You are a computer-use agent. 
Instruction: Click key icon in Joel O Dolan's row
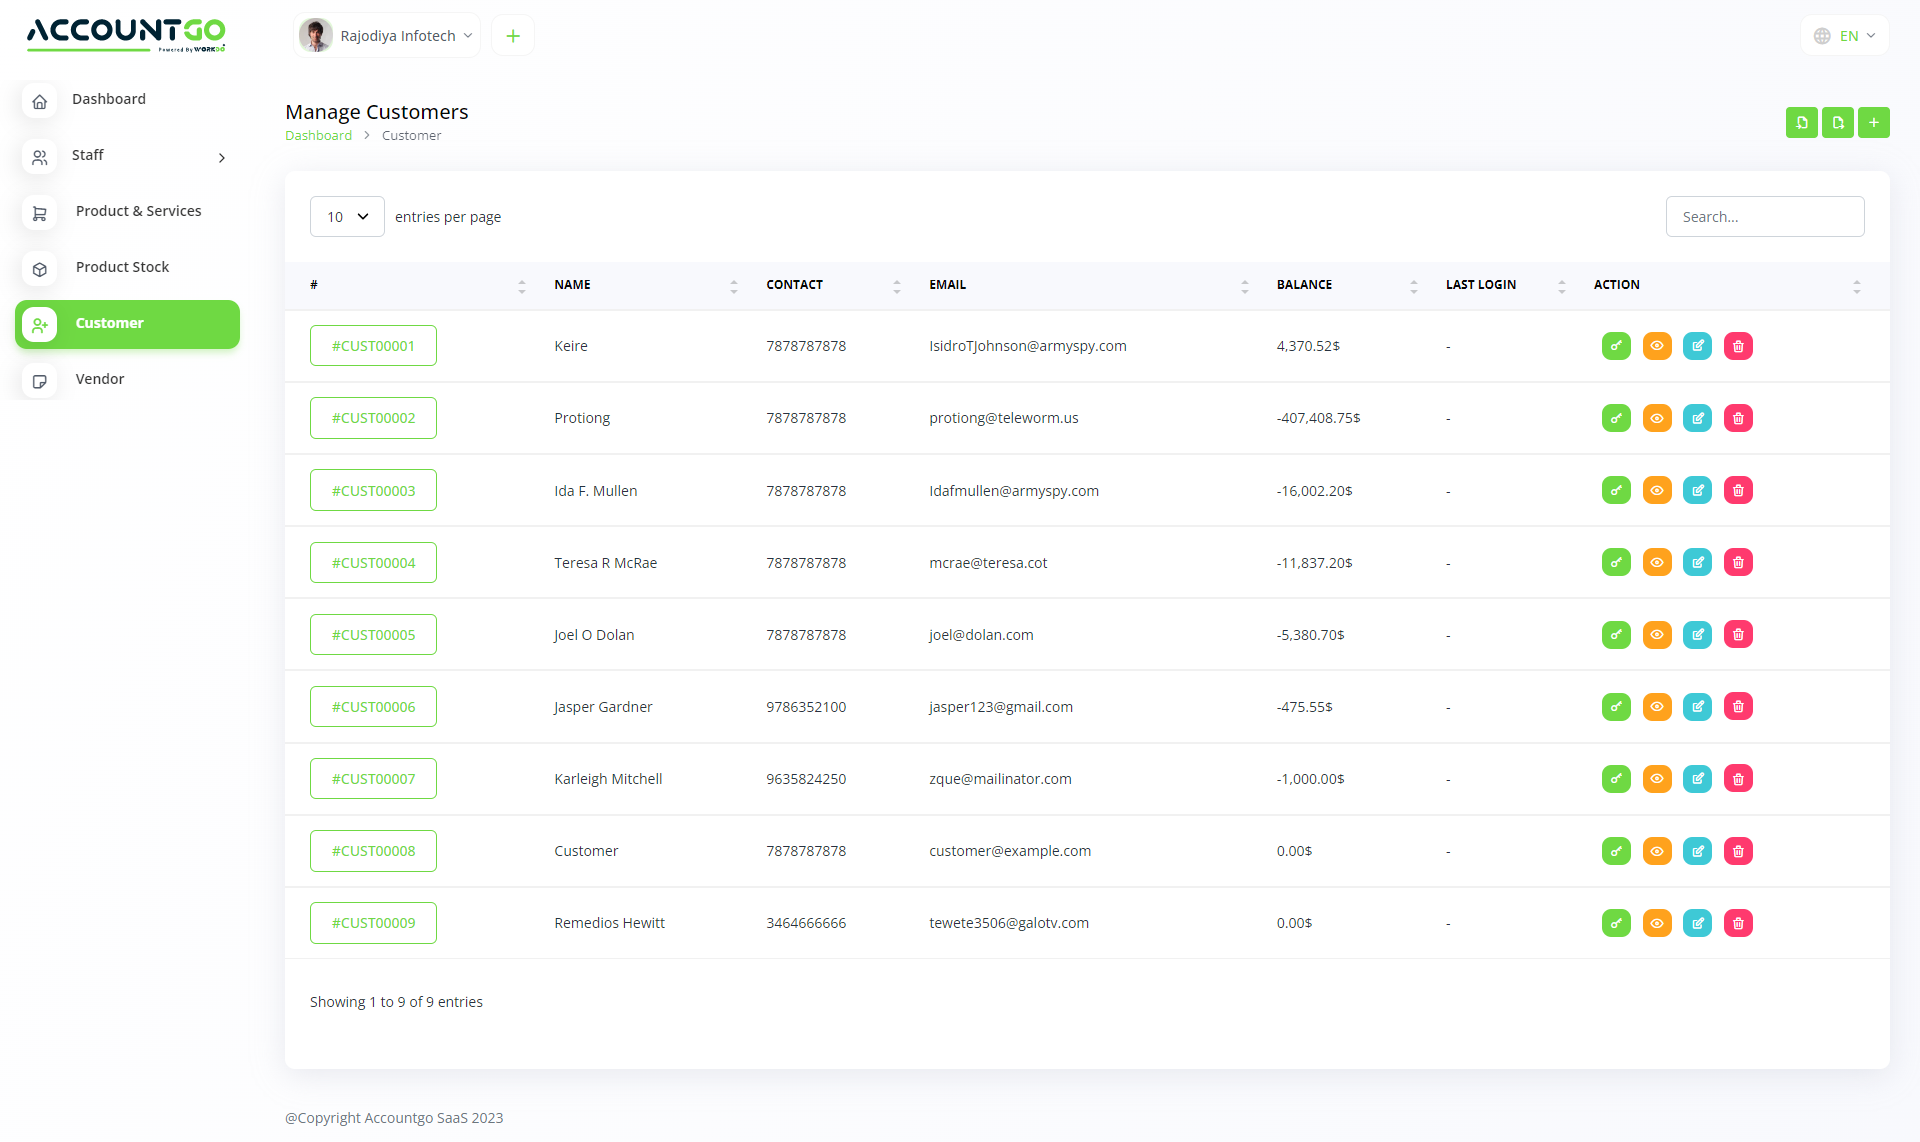pyautogui.click(x=1616, y=634)
